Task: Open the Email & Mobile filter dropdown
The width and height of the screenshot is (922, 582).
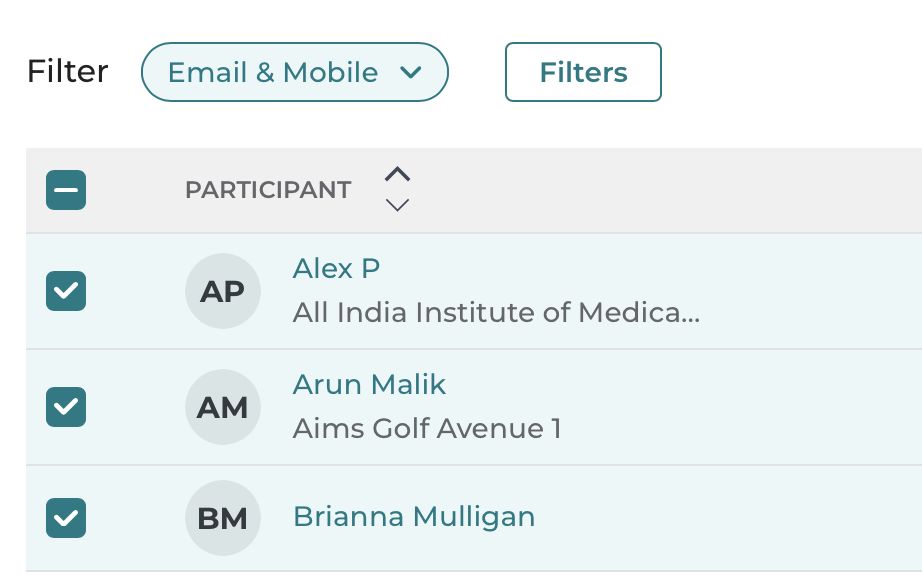Action: (295, 72)
